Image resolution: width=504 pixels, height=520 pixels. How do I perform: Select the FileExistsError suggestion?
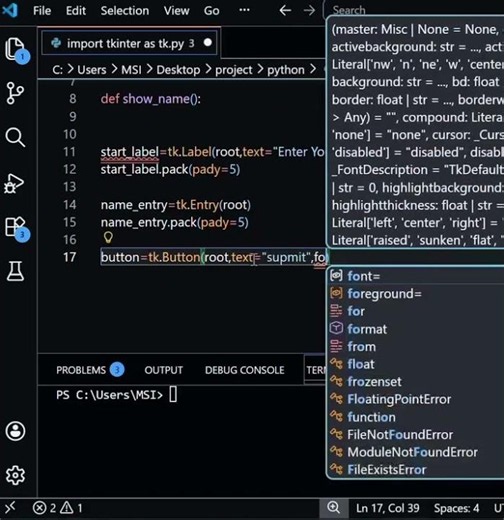pos(415,470)
